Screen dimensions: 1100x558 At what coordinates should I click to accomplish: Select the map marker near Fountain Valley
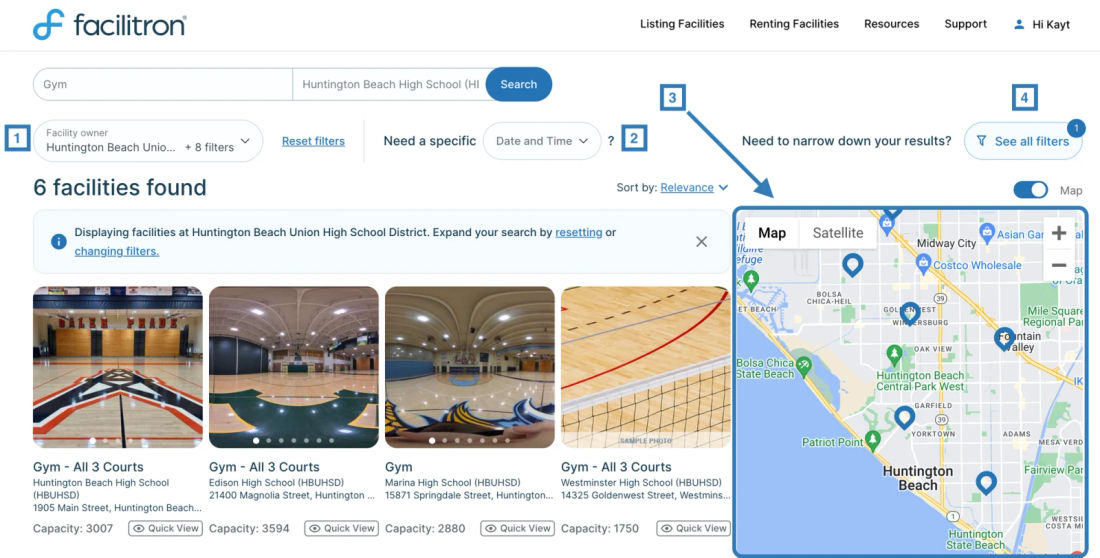coord(1005,337)
